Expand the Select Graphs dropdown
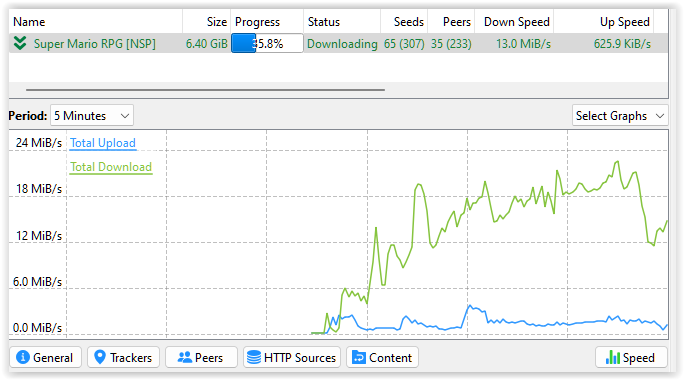 click(620, 116)
